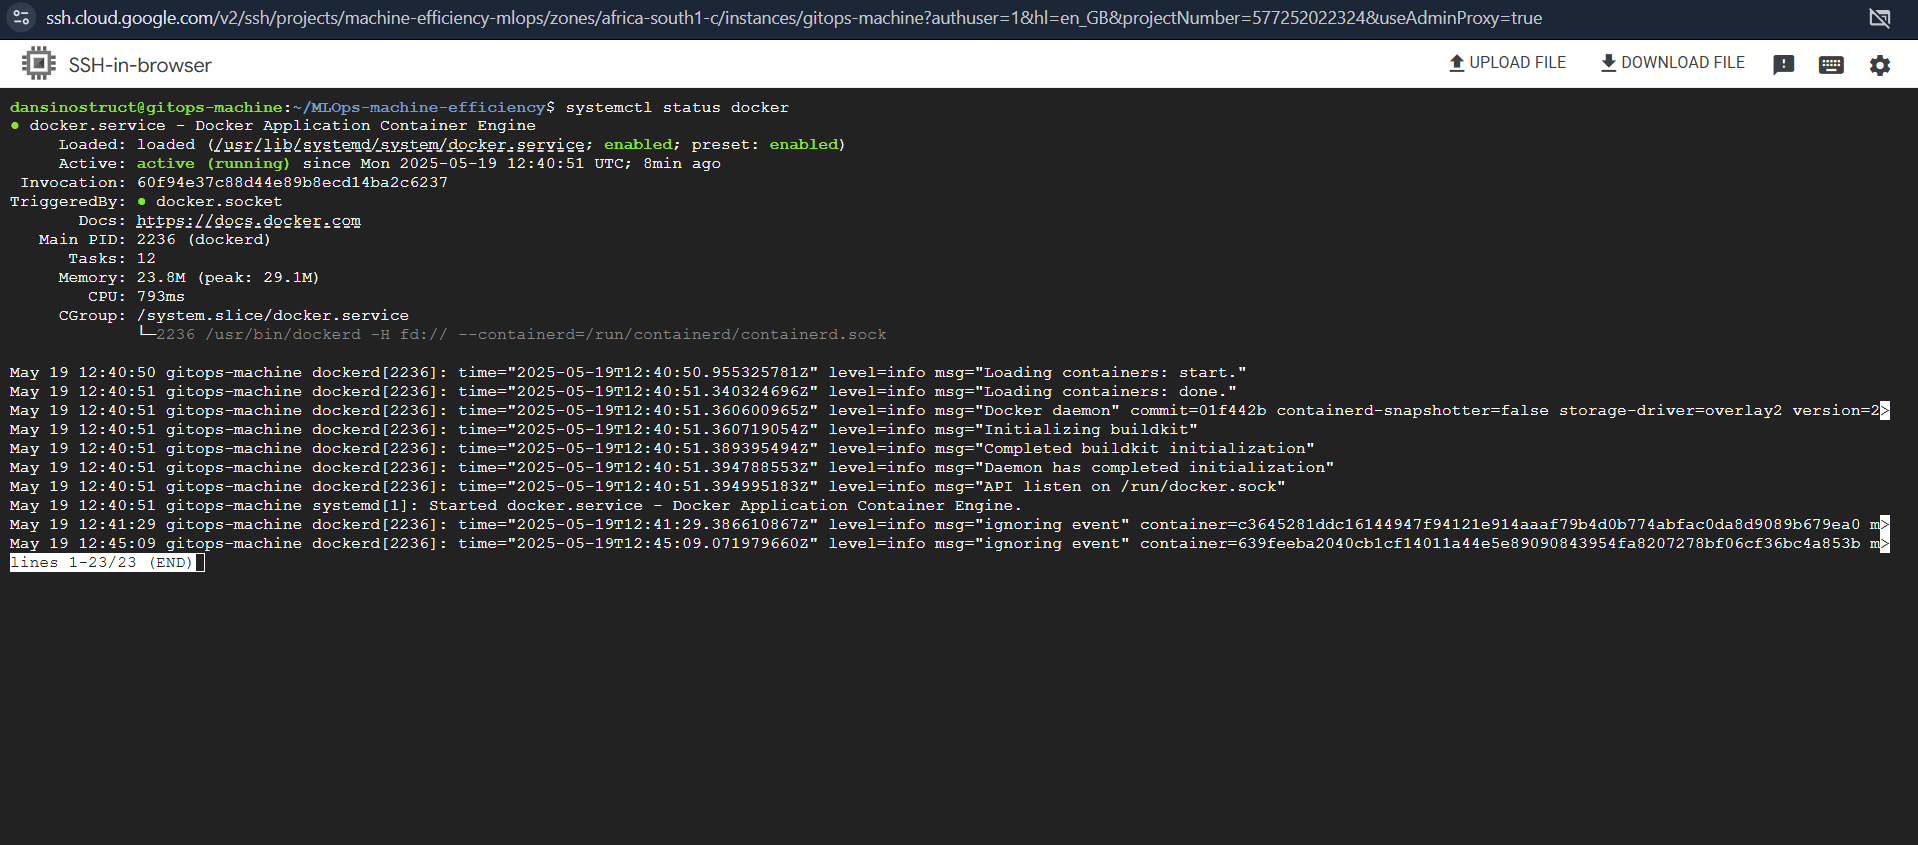1918x845 pixels.
Task: Click the 'API listen on /run/docker.sock' message
Action: (x=1130, y=487)
